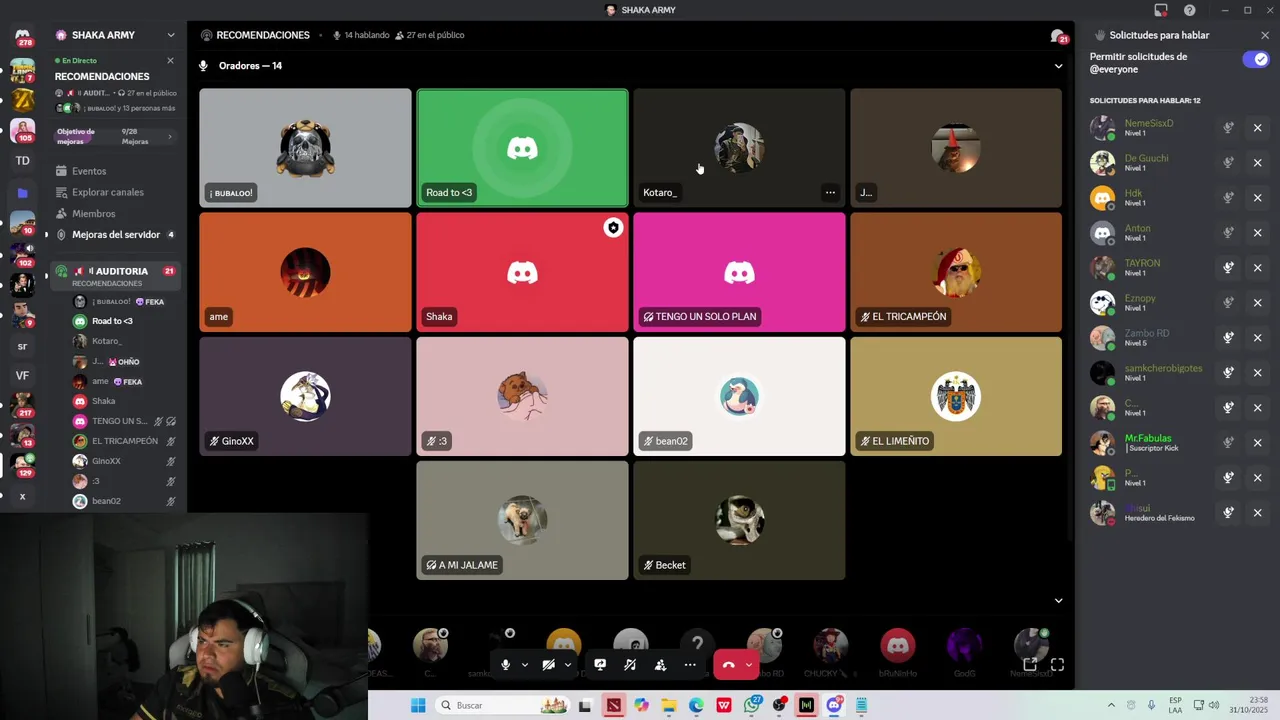Click the inbox icon in the title bar
Viewport: 1280px width, 720px height.
[x=1161, y=10]
